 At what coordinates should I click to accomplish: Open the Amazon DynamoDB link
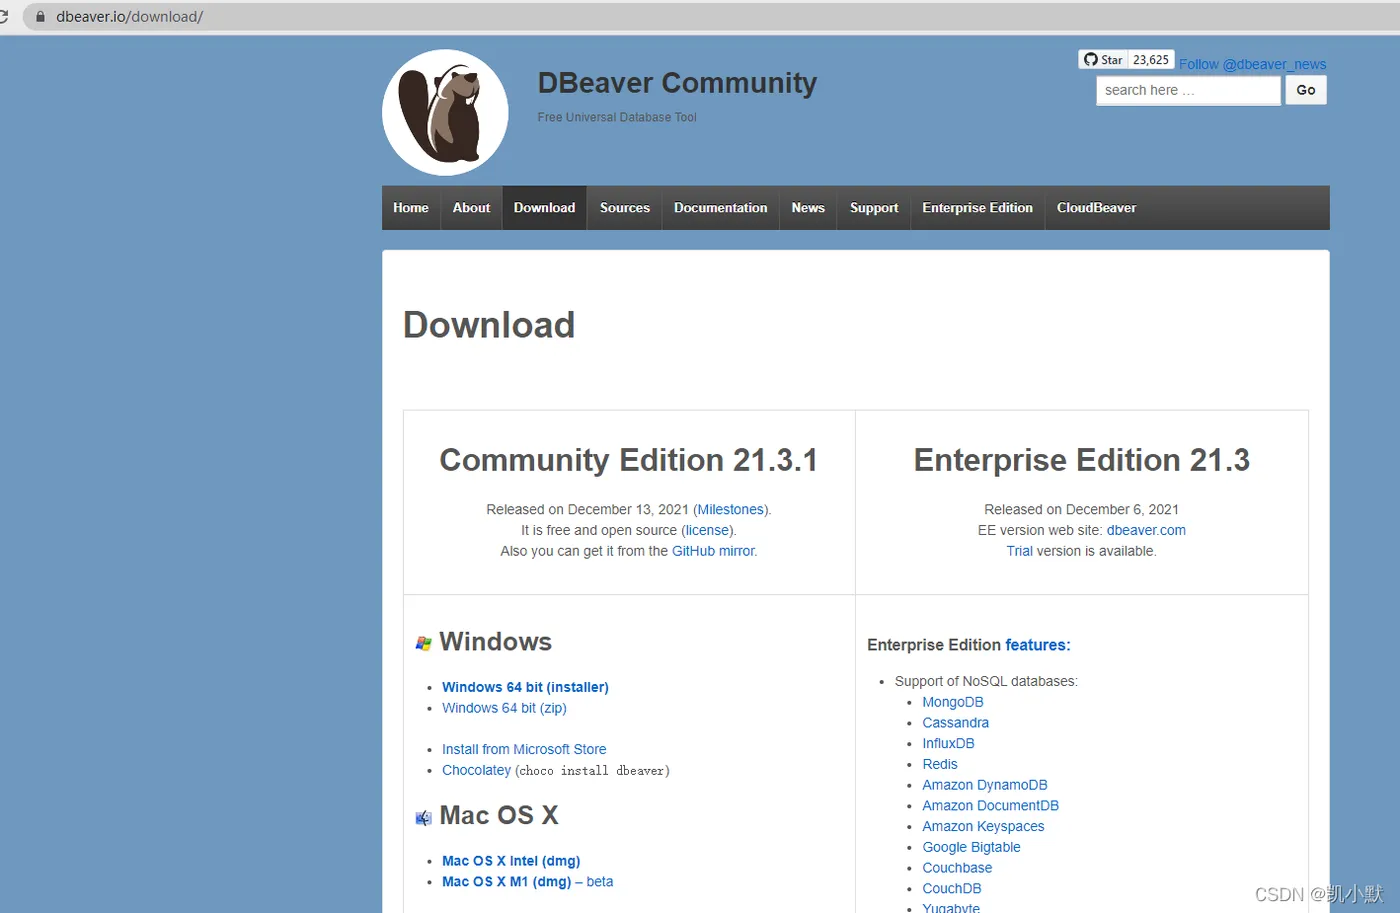(985, 785)
